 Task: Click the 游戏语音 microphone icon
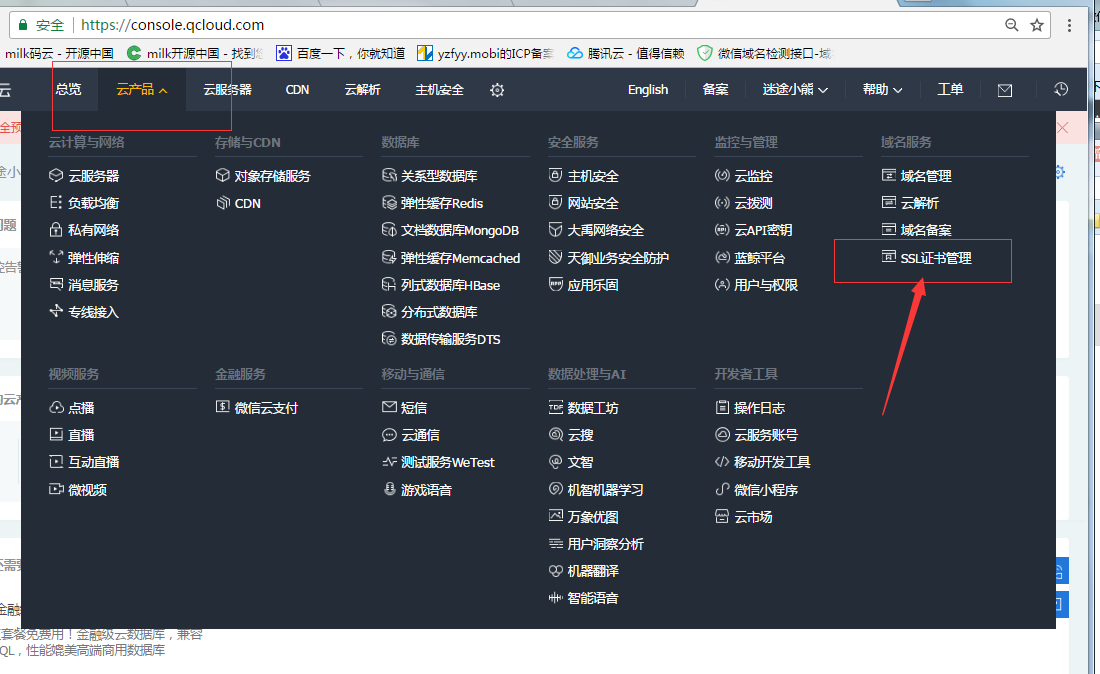pyautogui.click(x=389, y=489)
